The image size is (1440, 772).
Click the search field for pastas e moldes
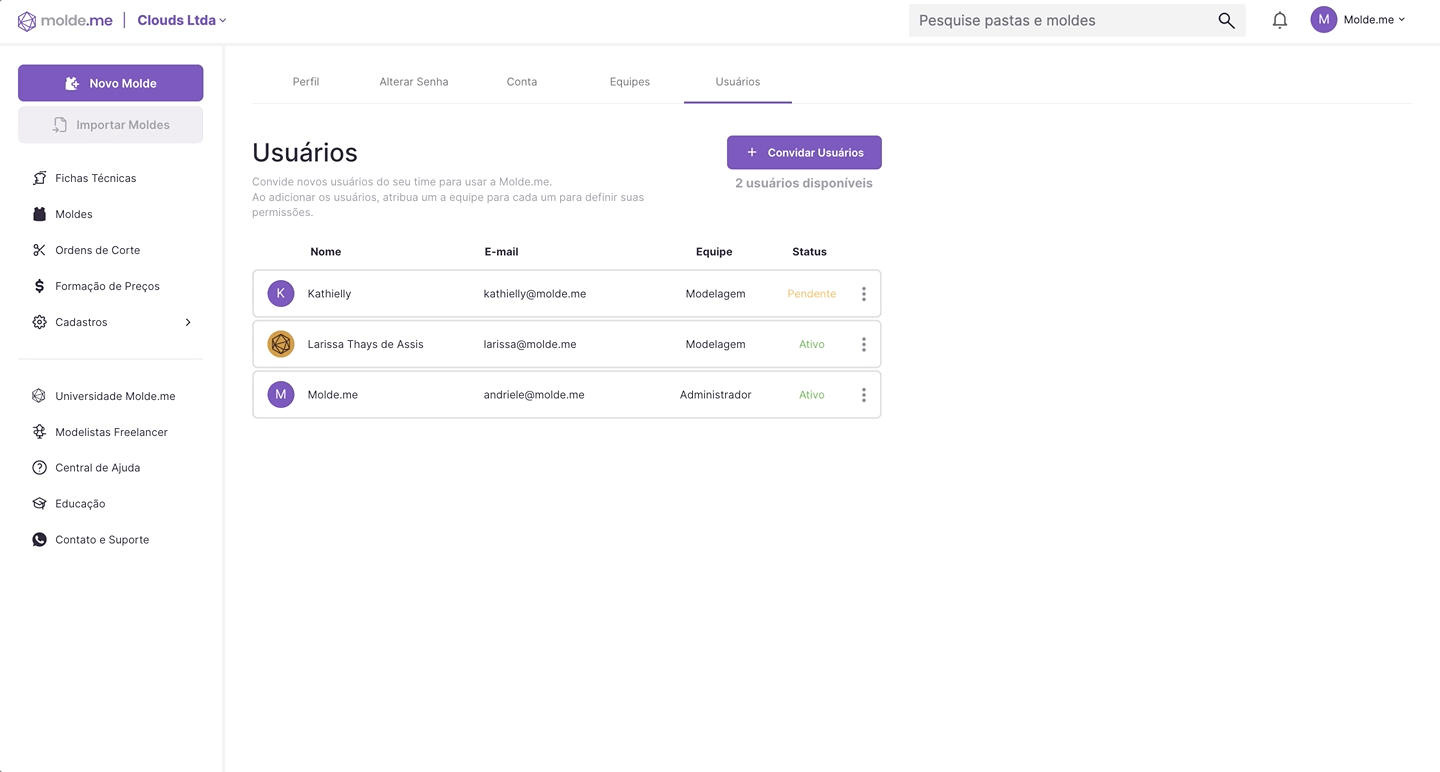(1060, 20)
